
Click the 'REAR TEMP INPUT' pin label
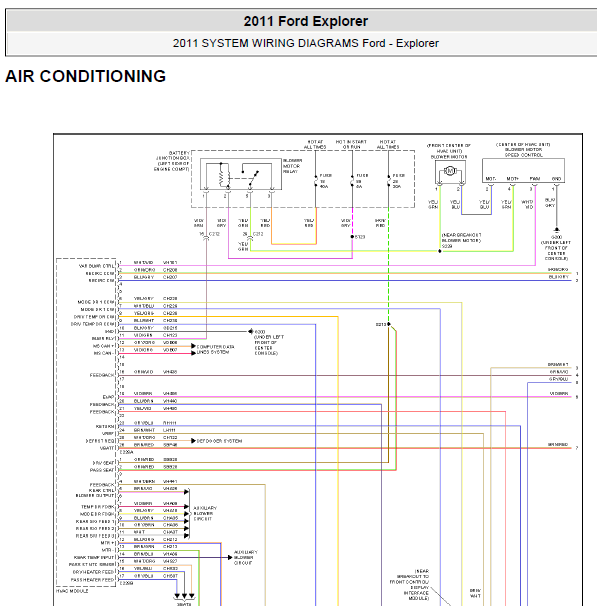[94, 558]
